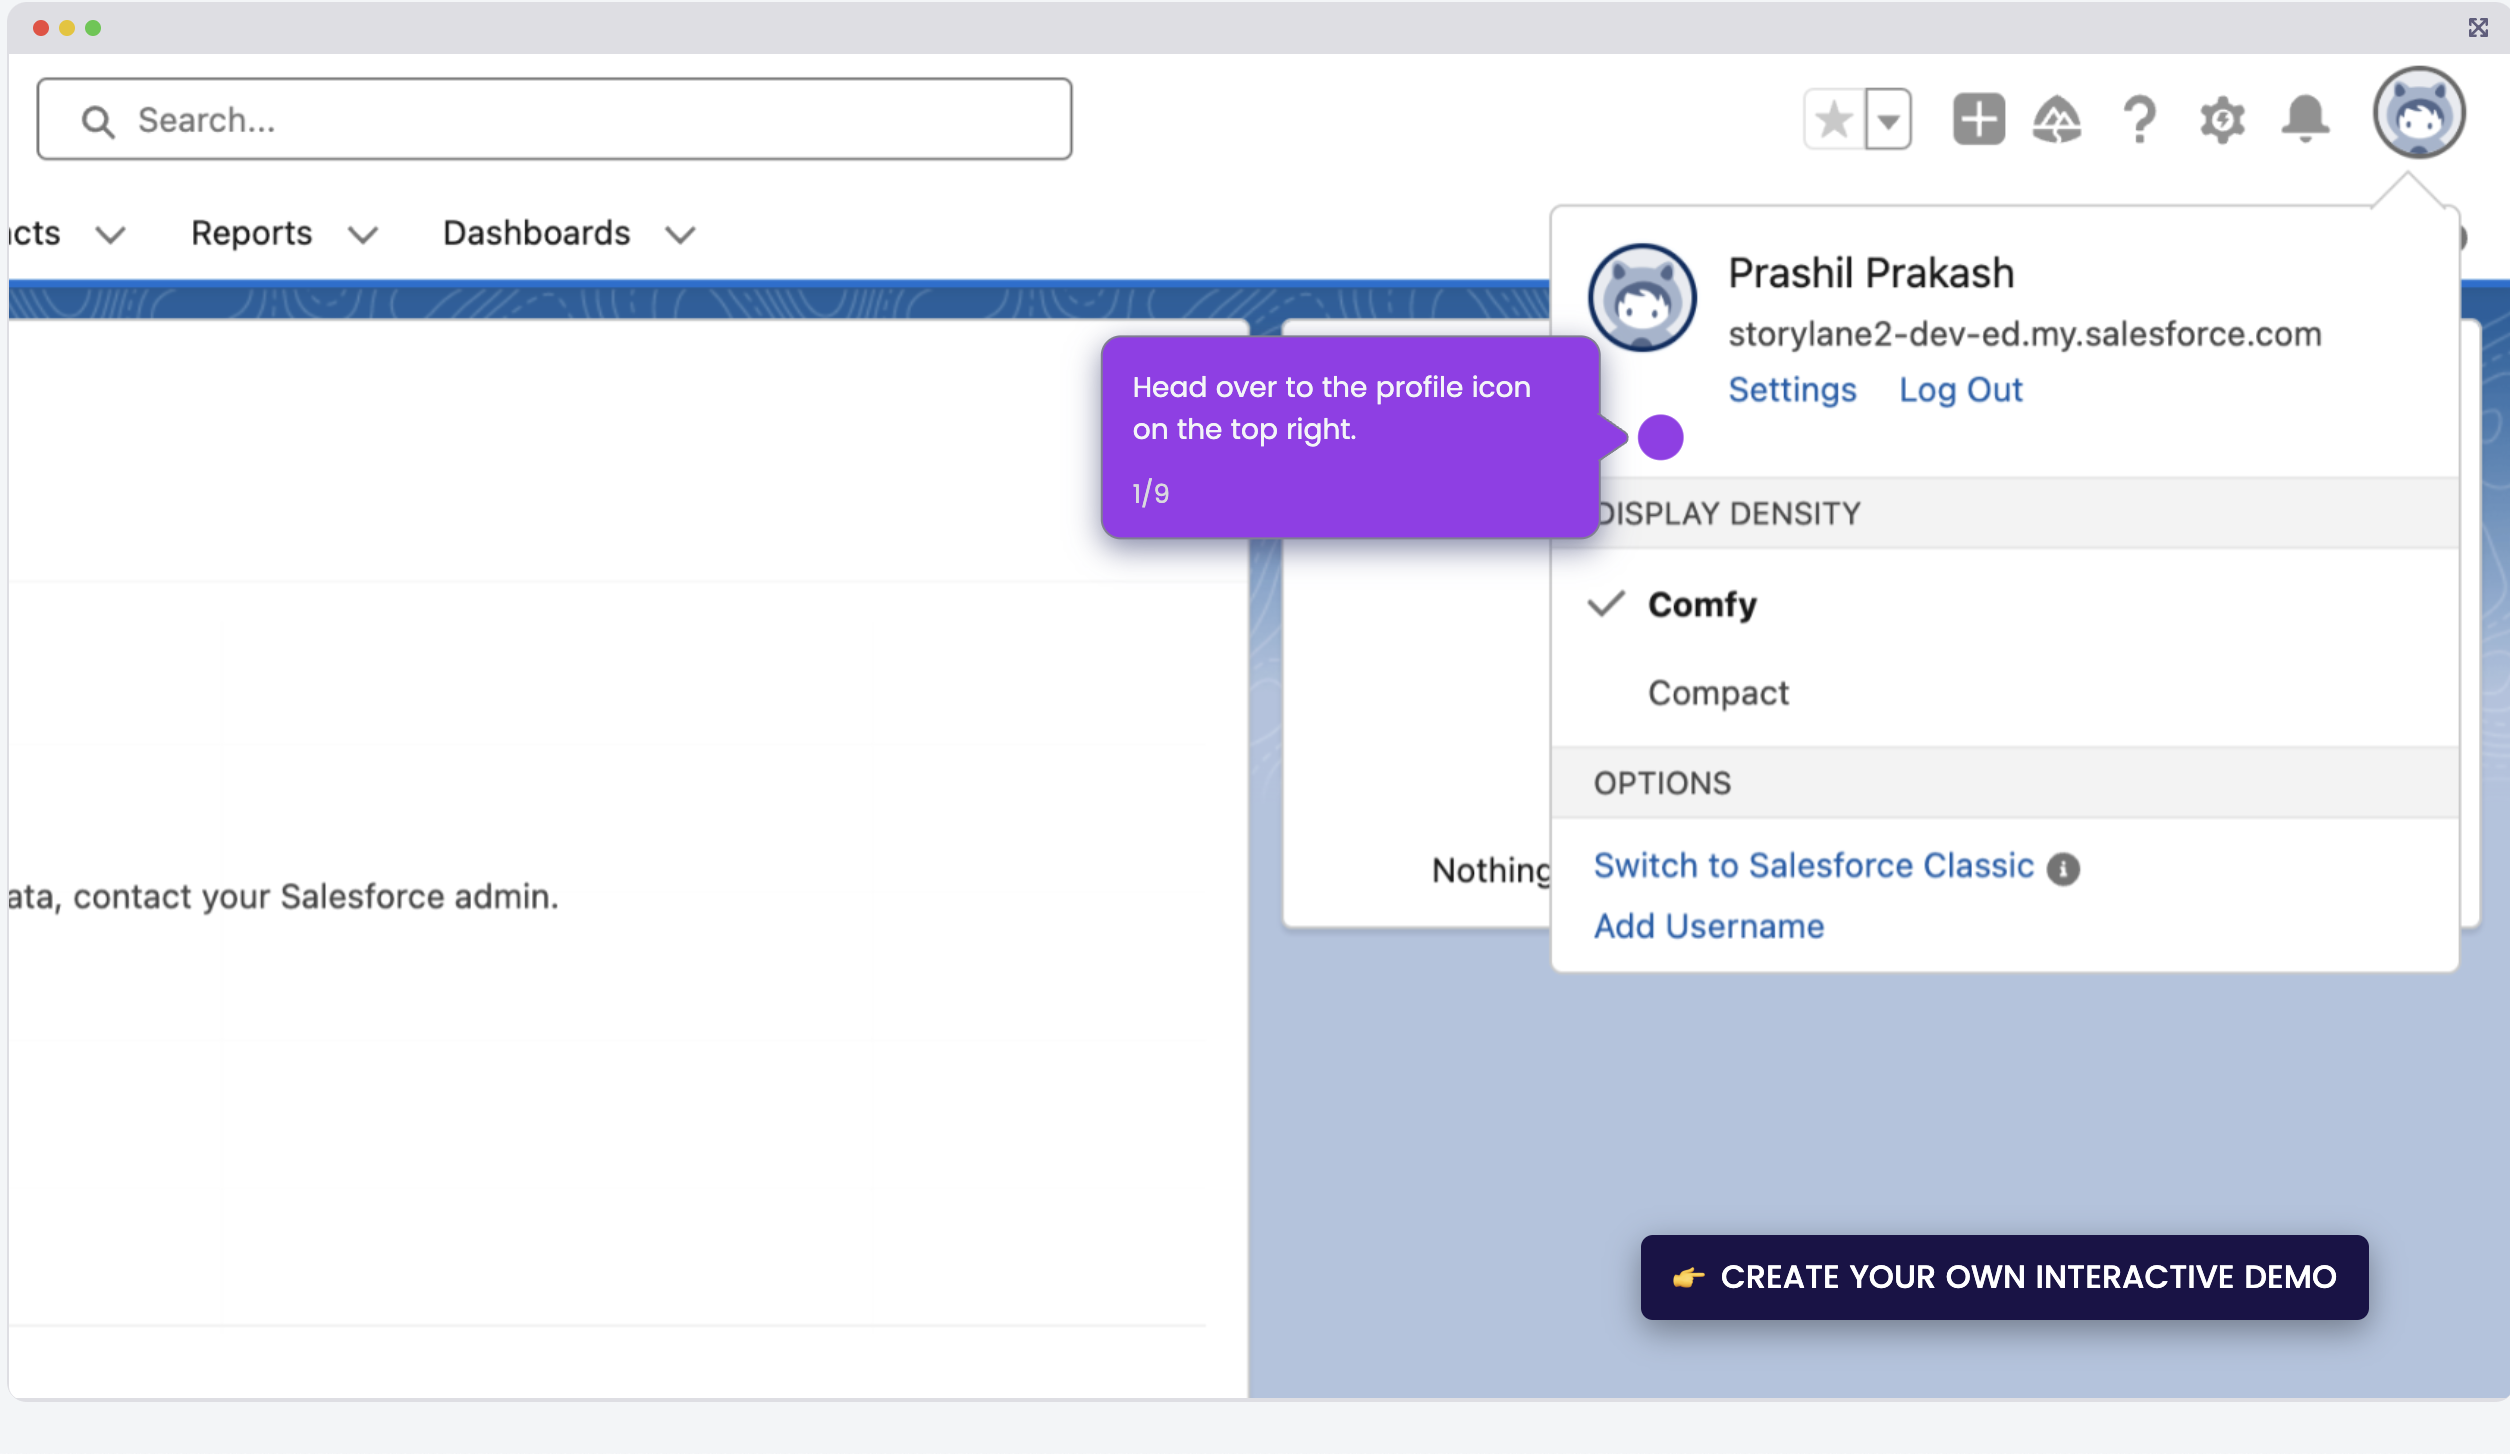Open Settings from the profile menu
The height and width of the screenshot is (1454, 2510).
(1791, 390)
